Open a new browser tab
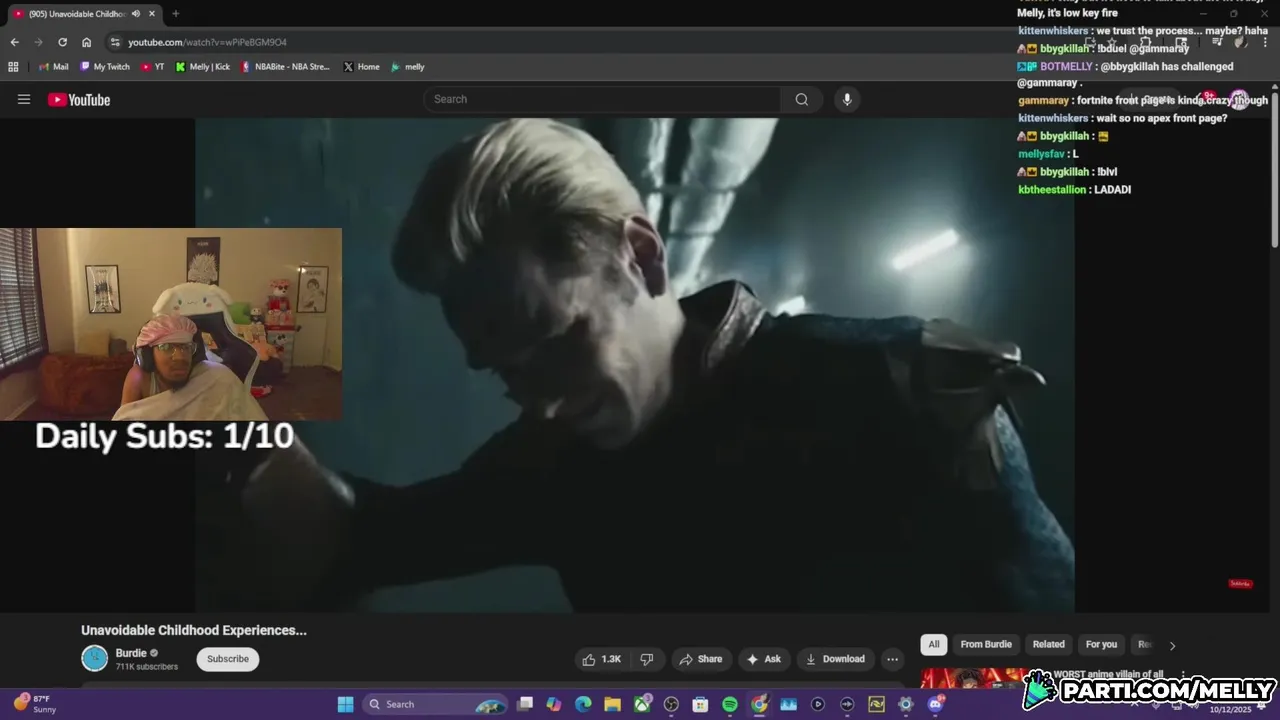The image size is (1280, 720). [x=175, y=14]
